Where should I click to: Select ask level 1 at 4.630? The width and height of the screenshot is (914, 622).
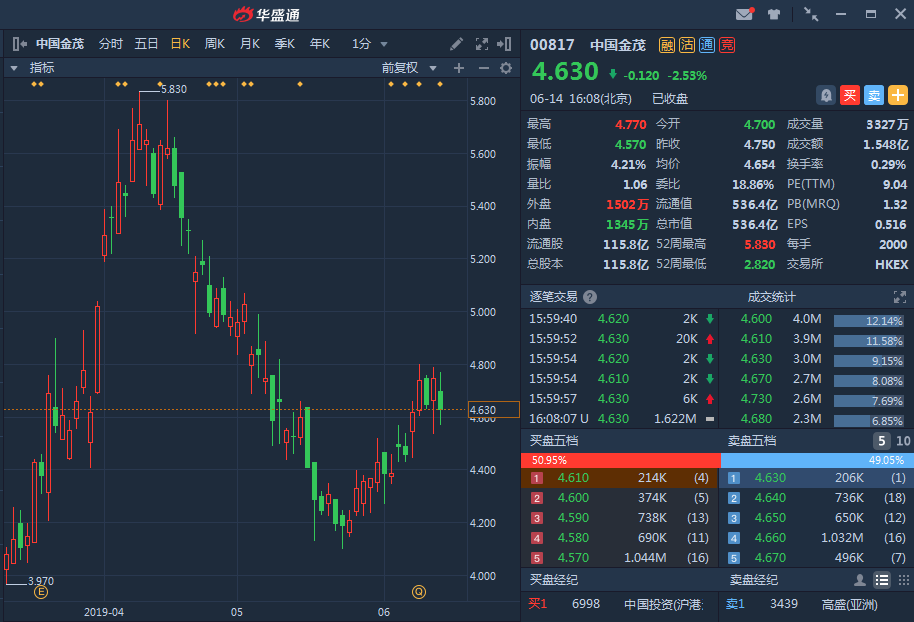[x=817, y=478]
